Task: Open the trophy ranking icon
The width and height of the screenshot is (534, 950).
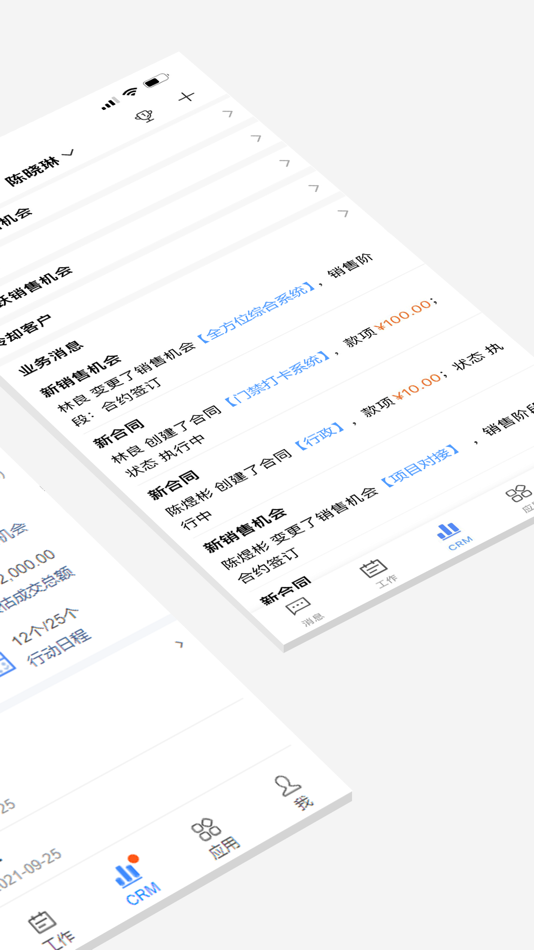Action: click(144, 115)
